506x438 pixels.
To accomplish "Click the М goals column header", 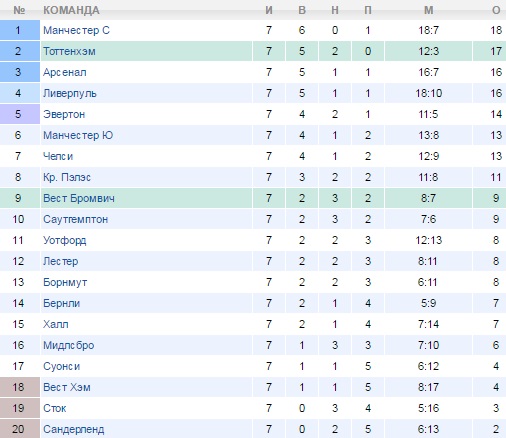I will [429, 10].
